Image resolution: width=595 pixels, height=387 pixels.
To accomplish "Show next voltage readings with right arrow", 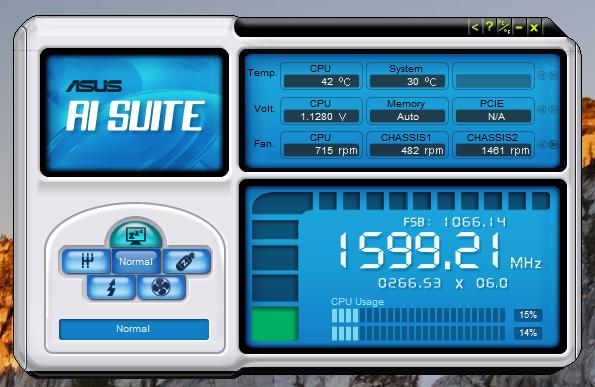I will [554, 110].
